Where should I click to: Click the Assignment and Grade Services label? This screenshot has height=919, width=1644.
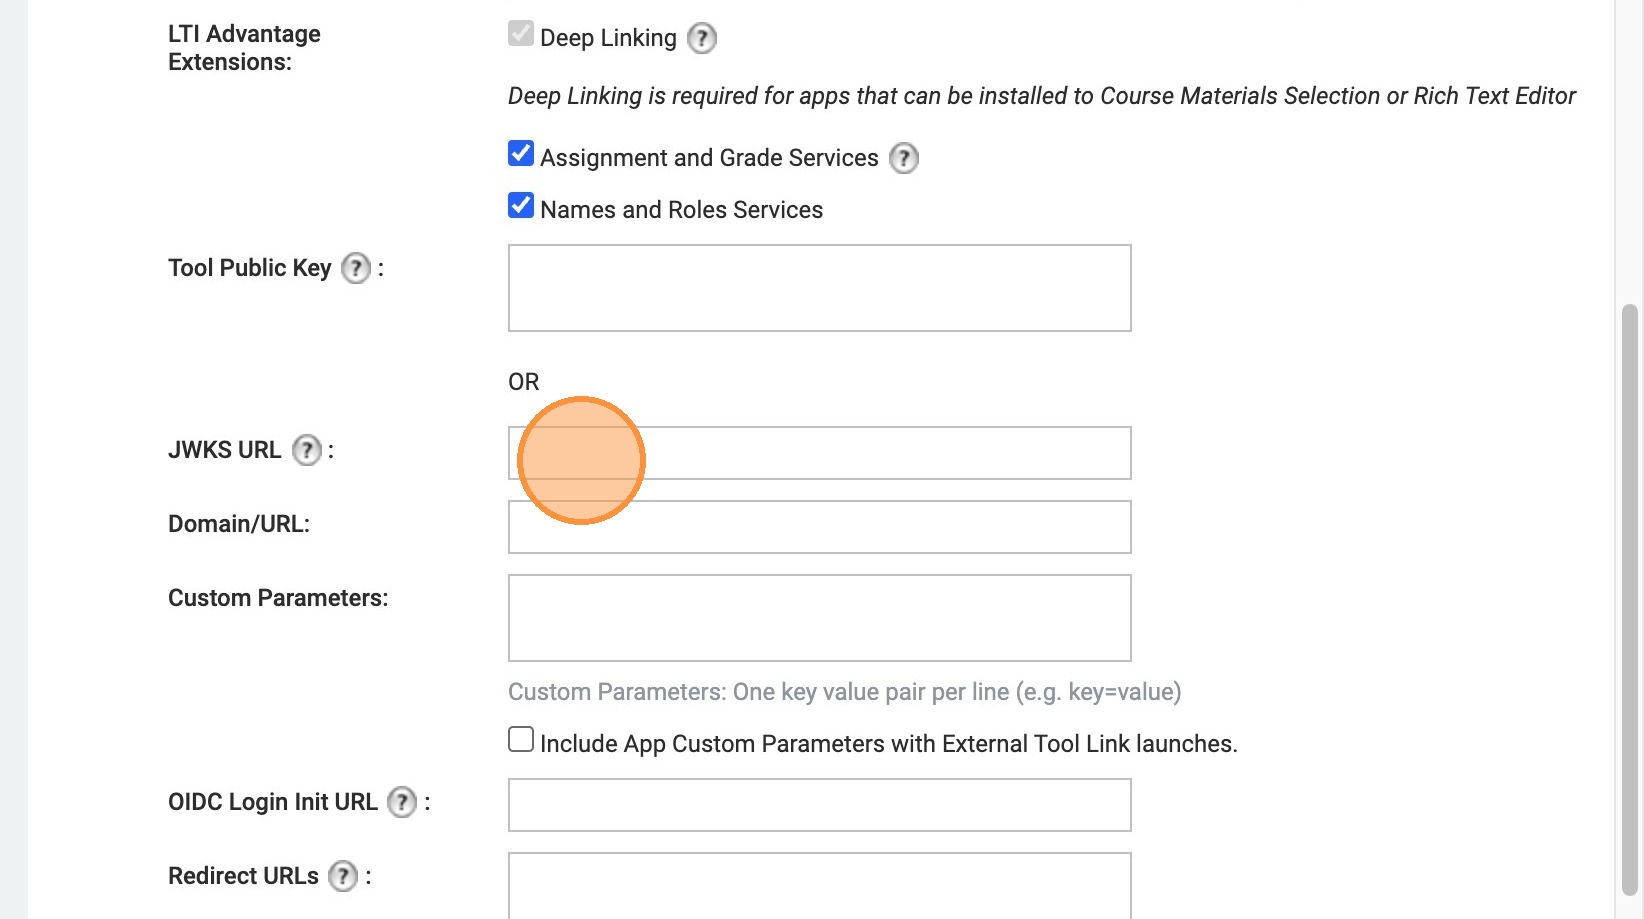709,158
